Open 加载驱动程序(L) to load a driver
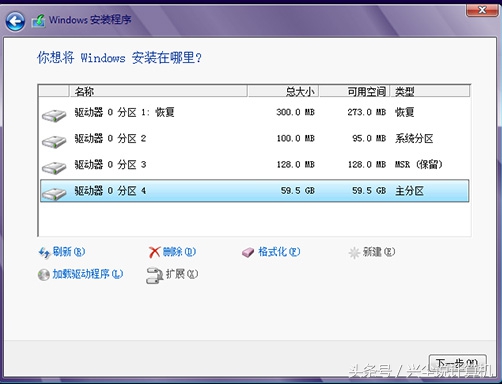The image size is (502, 384). click(88, 274)
